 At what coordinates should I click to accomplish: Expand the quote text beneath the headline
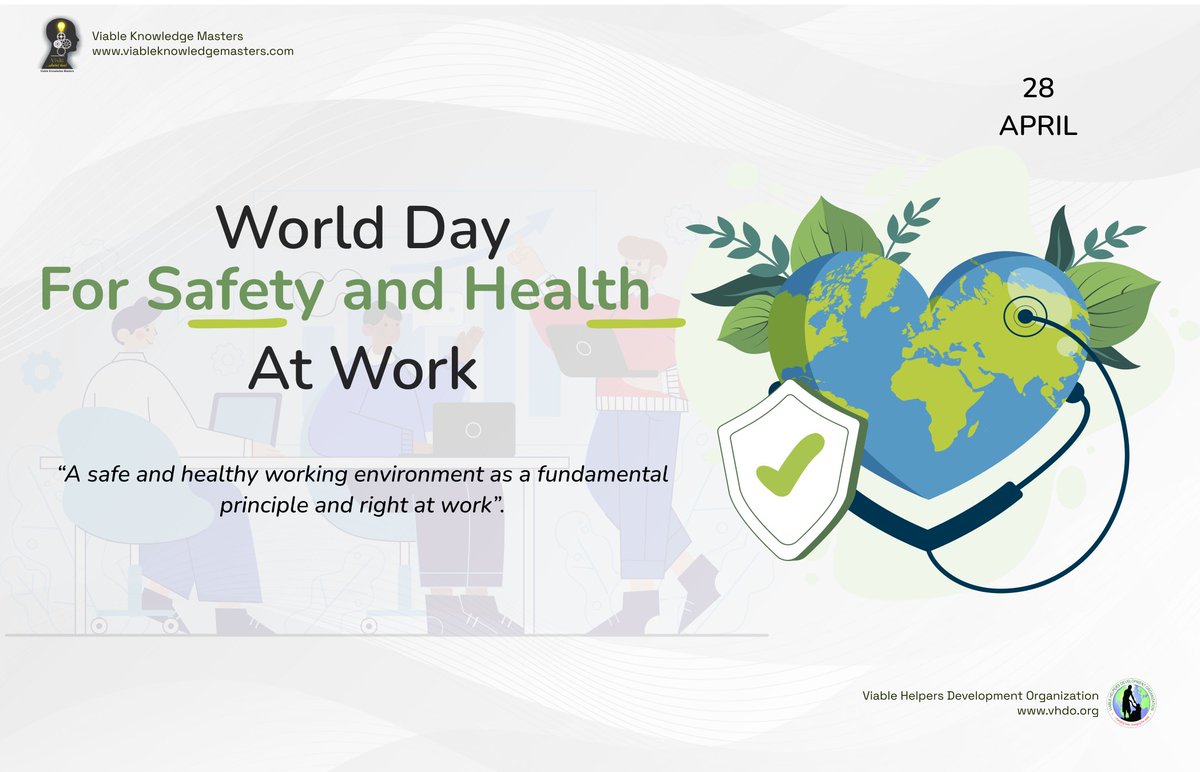pyautogui.click(x=365, y=489)
